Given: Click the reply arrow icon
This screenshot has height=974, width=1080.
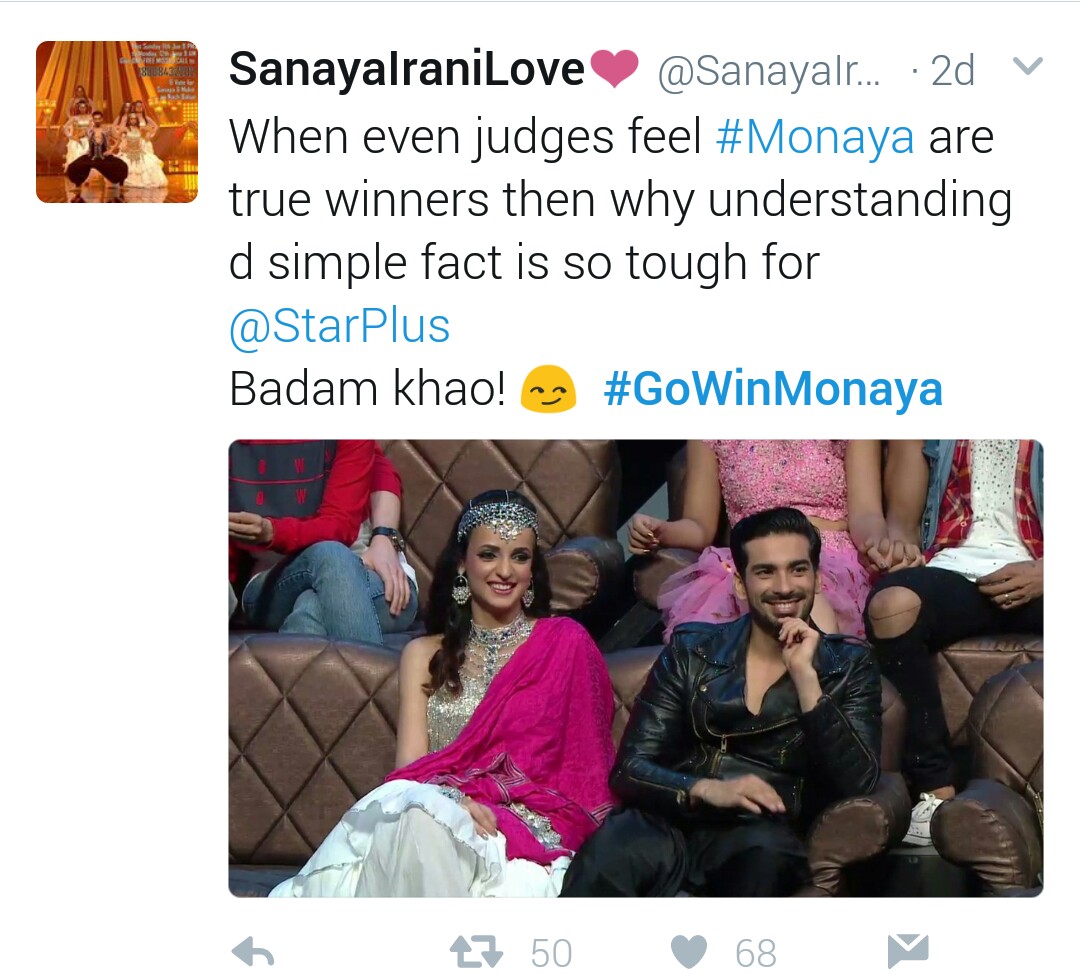Looking at the screenshot, I should point(253,953).
